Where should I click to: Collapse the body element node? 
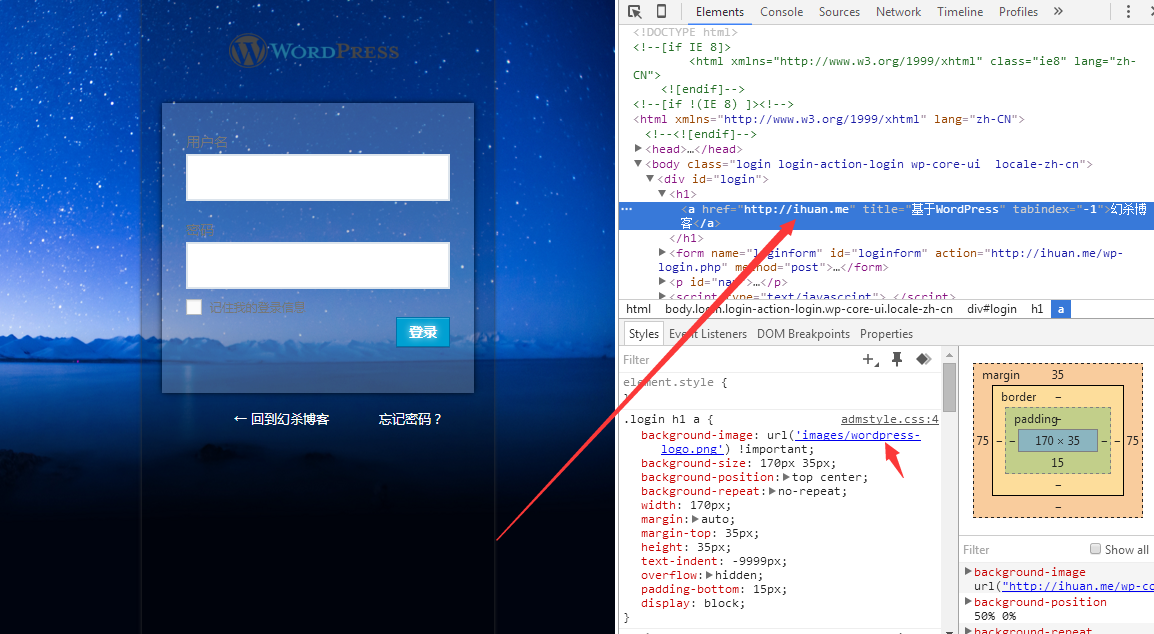coord(638,164)
